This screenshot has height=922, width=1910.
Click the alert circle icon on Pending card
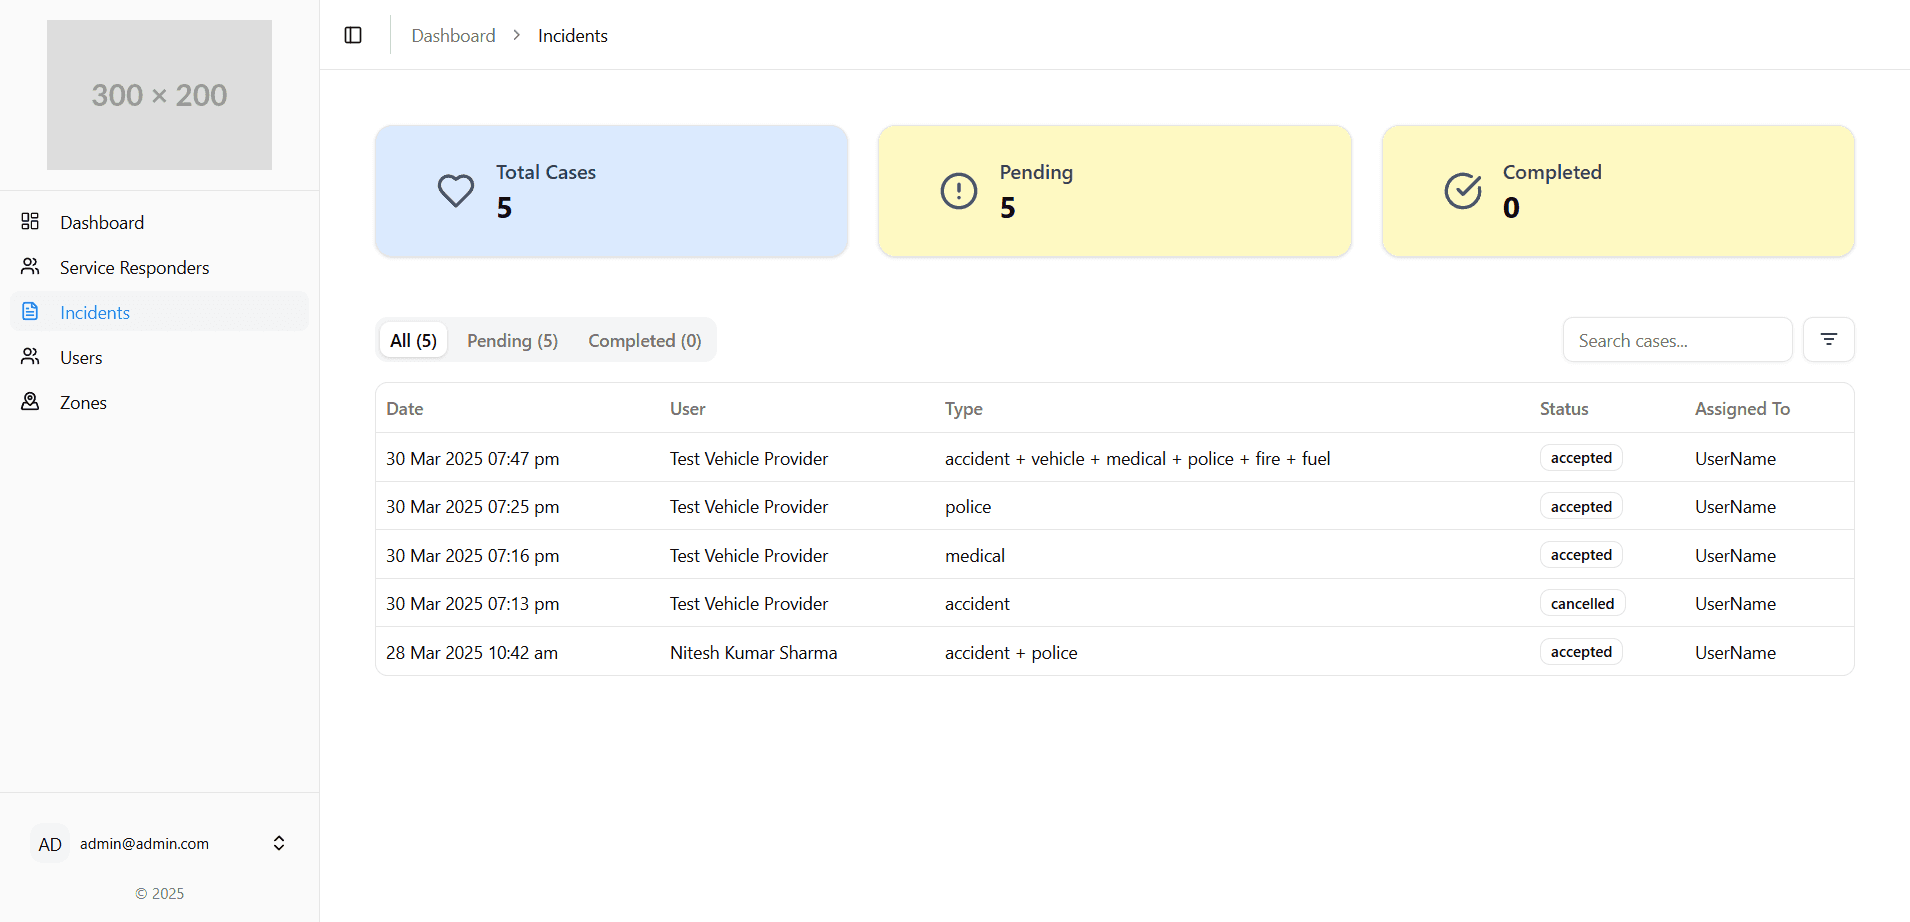pyautogui.click(x=959, y=191)
